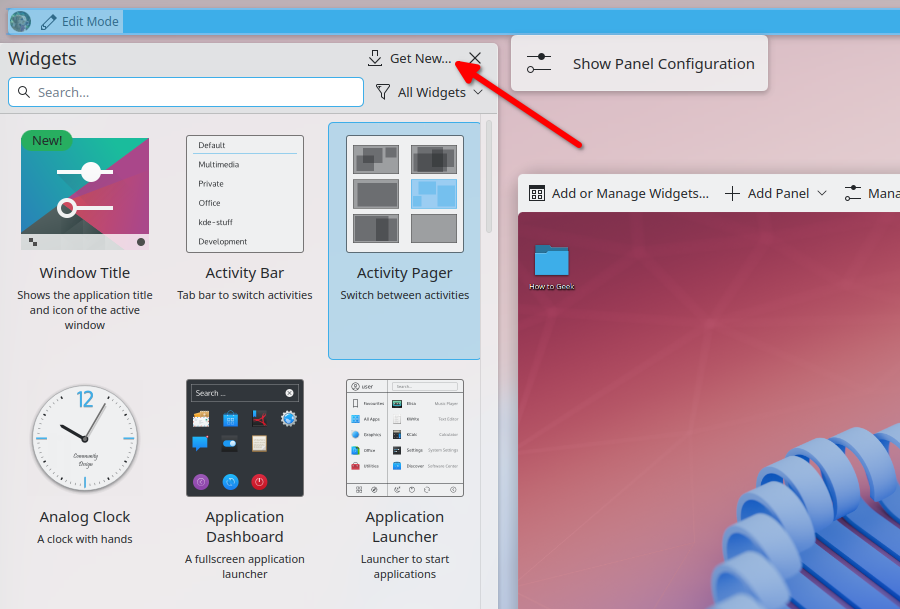Click Add or Manage Widgets button

[619, 193]
